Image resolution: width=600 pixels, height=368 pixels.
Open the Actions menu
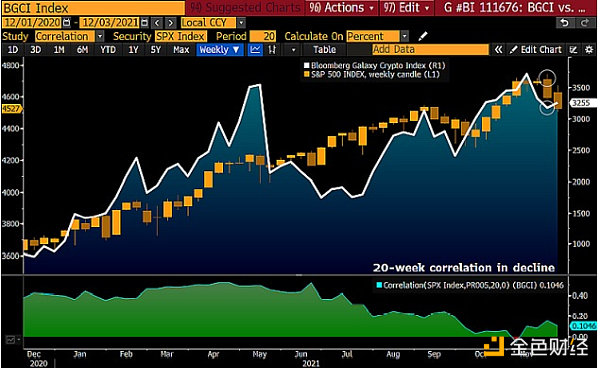(341, 8)
